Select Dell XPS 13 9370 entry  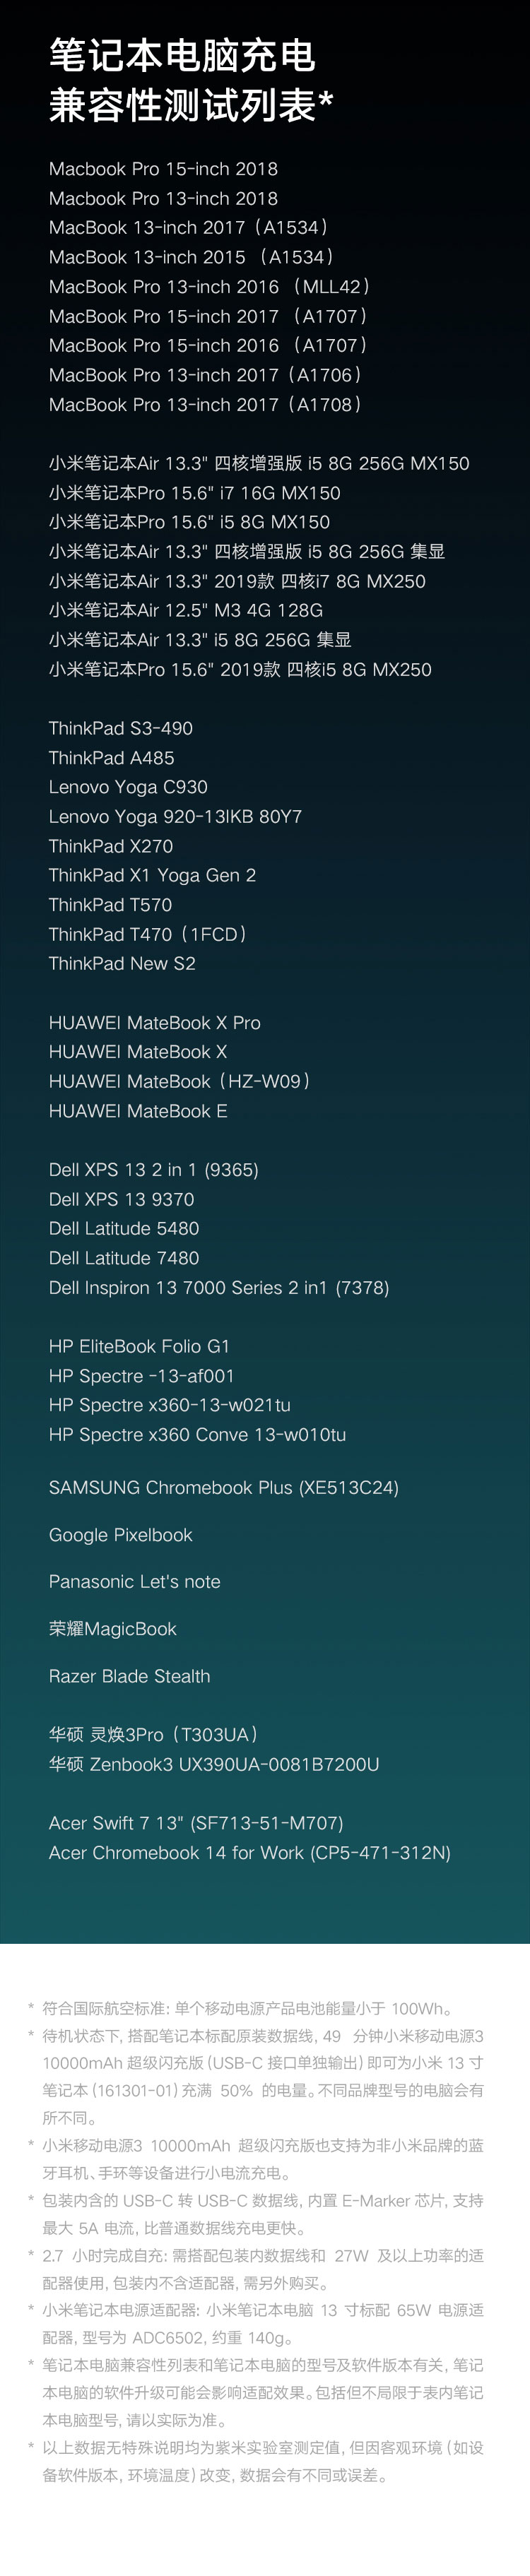click(121, 1199)
